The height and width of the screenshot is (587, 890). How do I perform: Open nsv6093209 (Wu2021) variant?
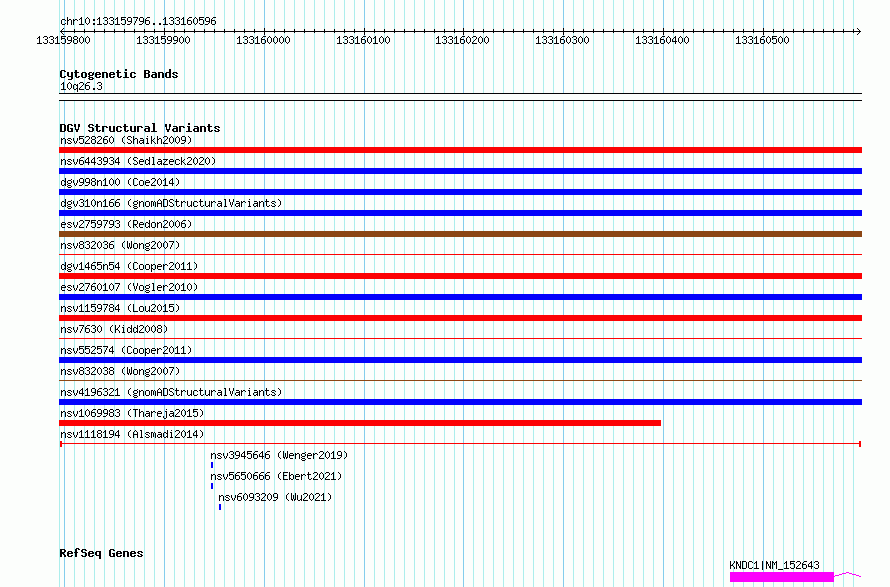click(275, 497)
